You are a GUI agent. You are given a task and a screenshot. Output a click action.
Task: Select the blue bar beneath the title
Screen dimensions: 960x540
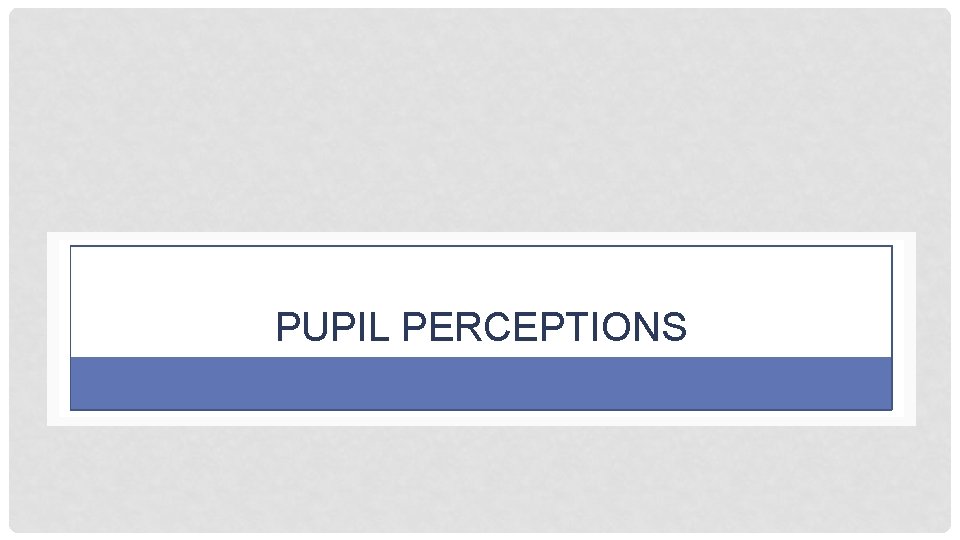tap(481, 383)
